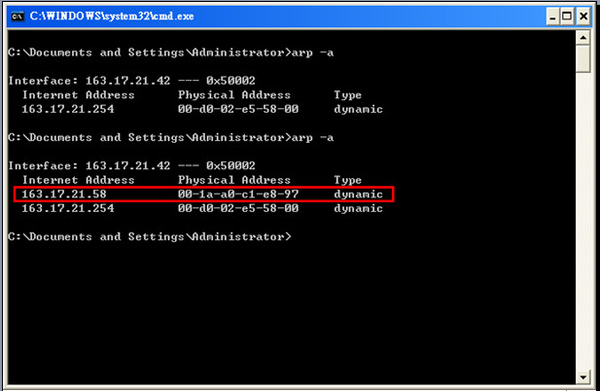Click the MAC address 00-1a-a0-c1-e8-97
The height and width of the screenshot is (391, 600).
pos(238,194)
